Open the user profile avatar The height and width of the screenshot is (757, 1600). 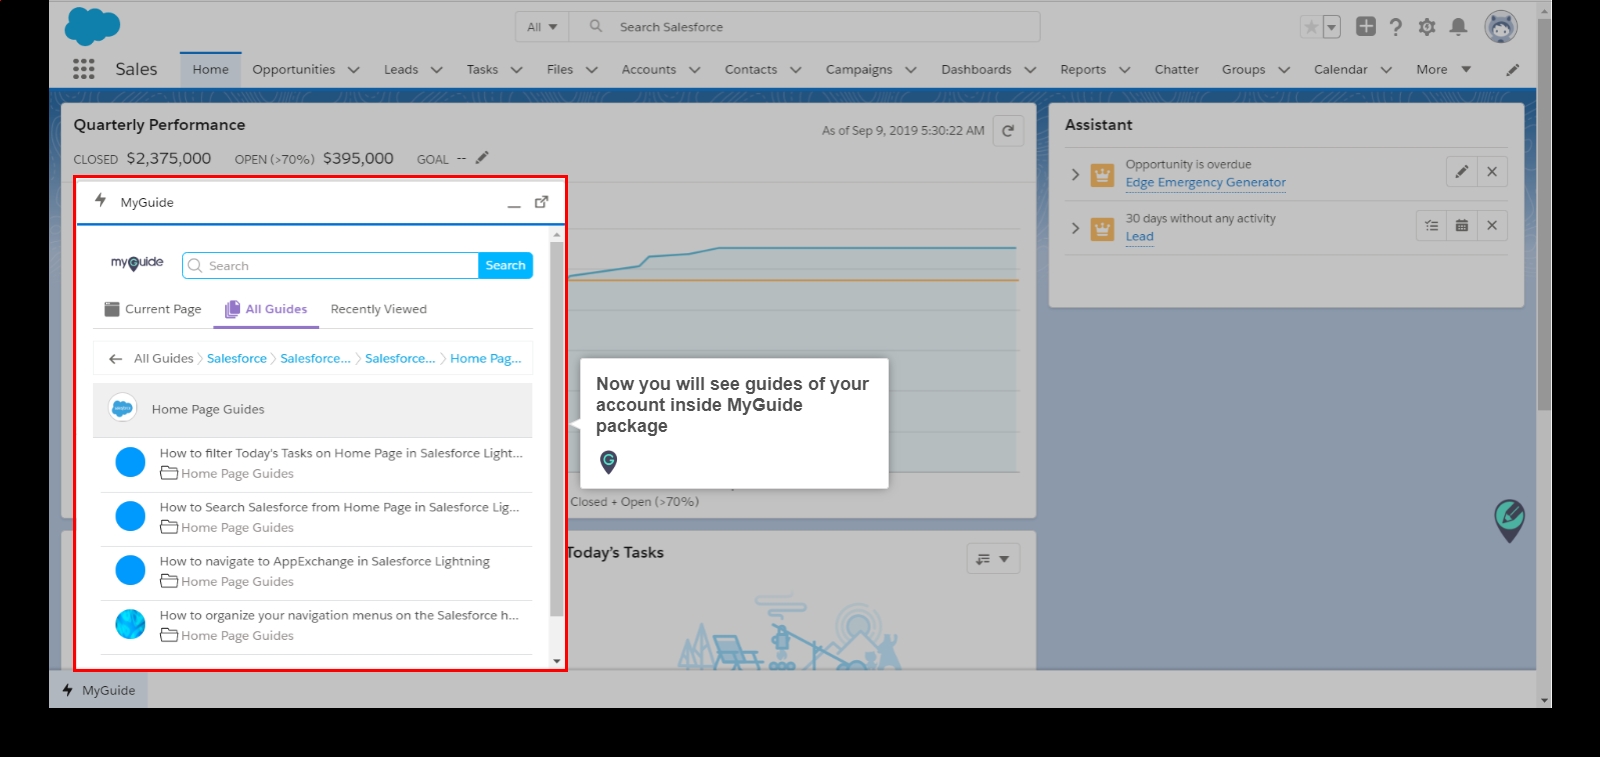(x=1501, y=27)
